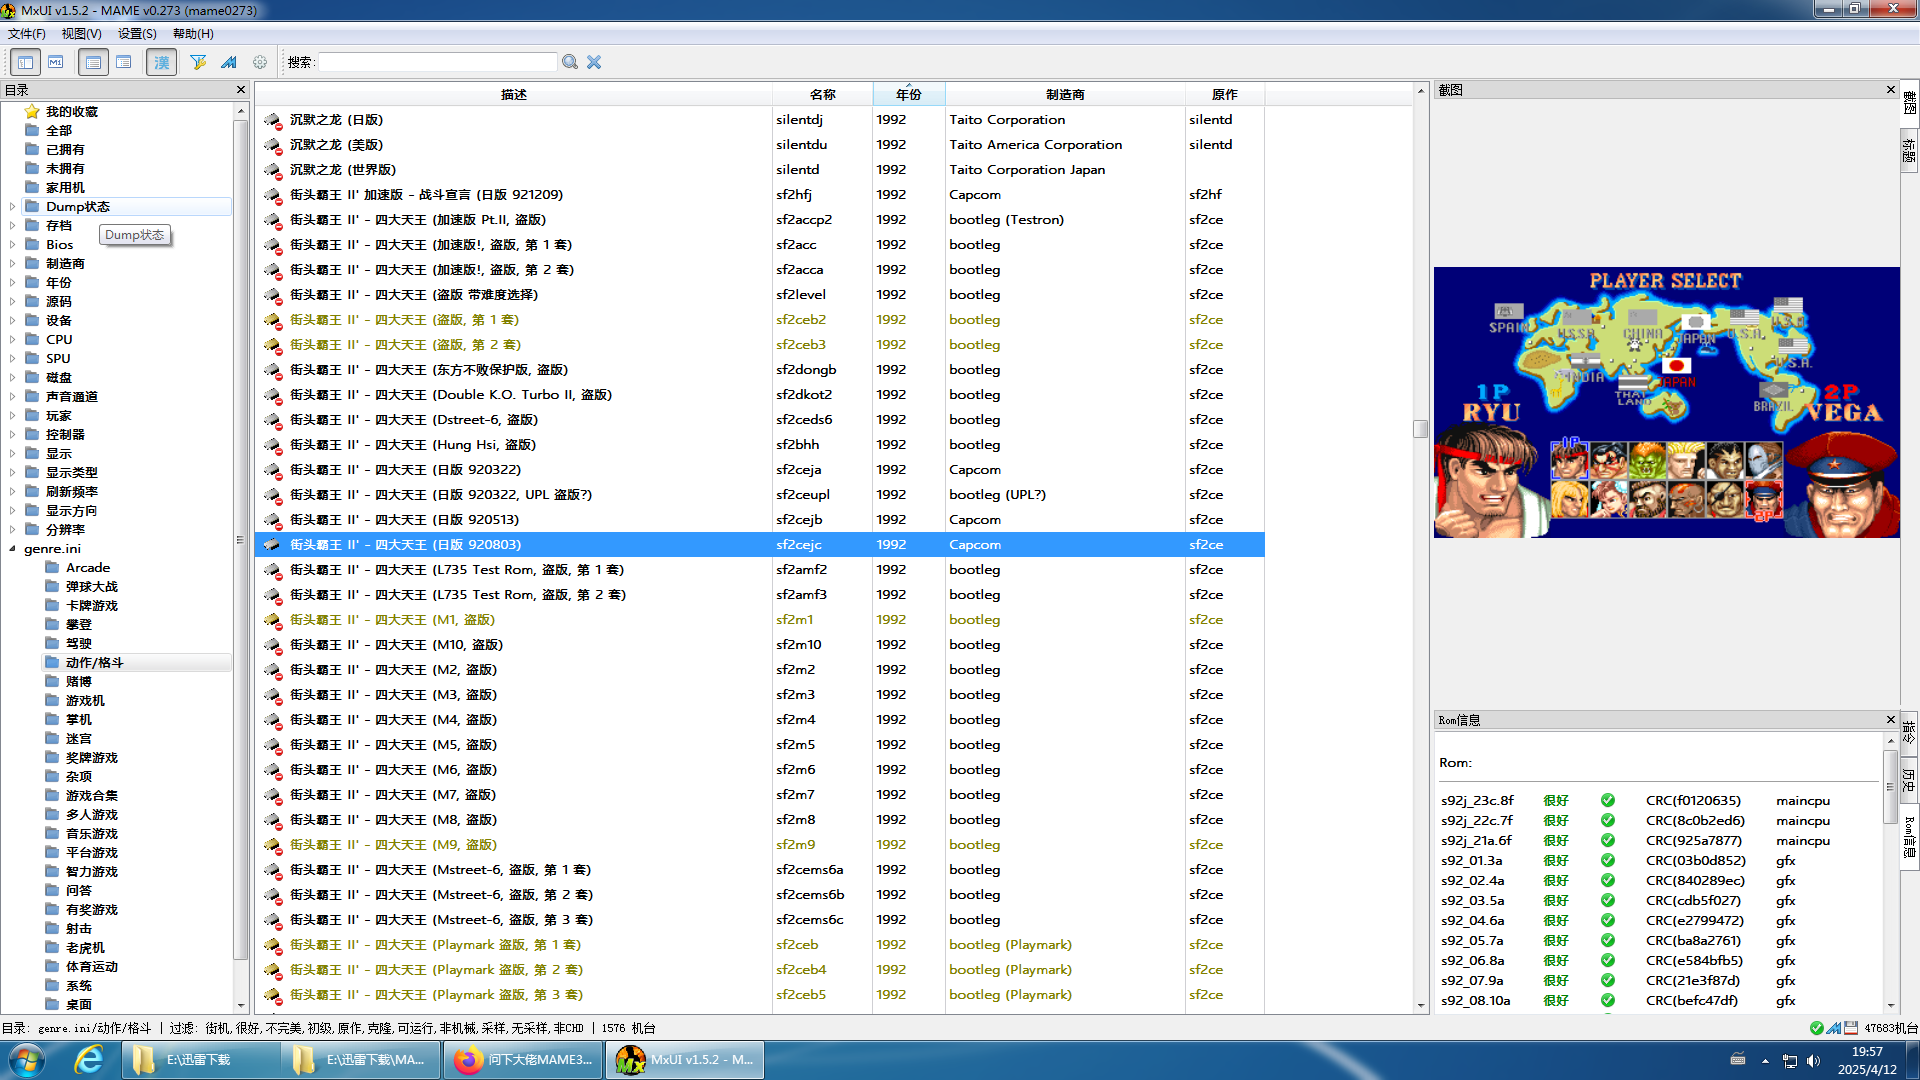The height and width of the screenshot is (1080, 1920).
Task: Click the green check for s92_01.3a
Action: pyautogui.click(x=1608, y=860)
